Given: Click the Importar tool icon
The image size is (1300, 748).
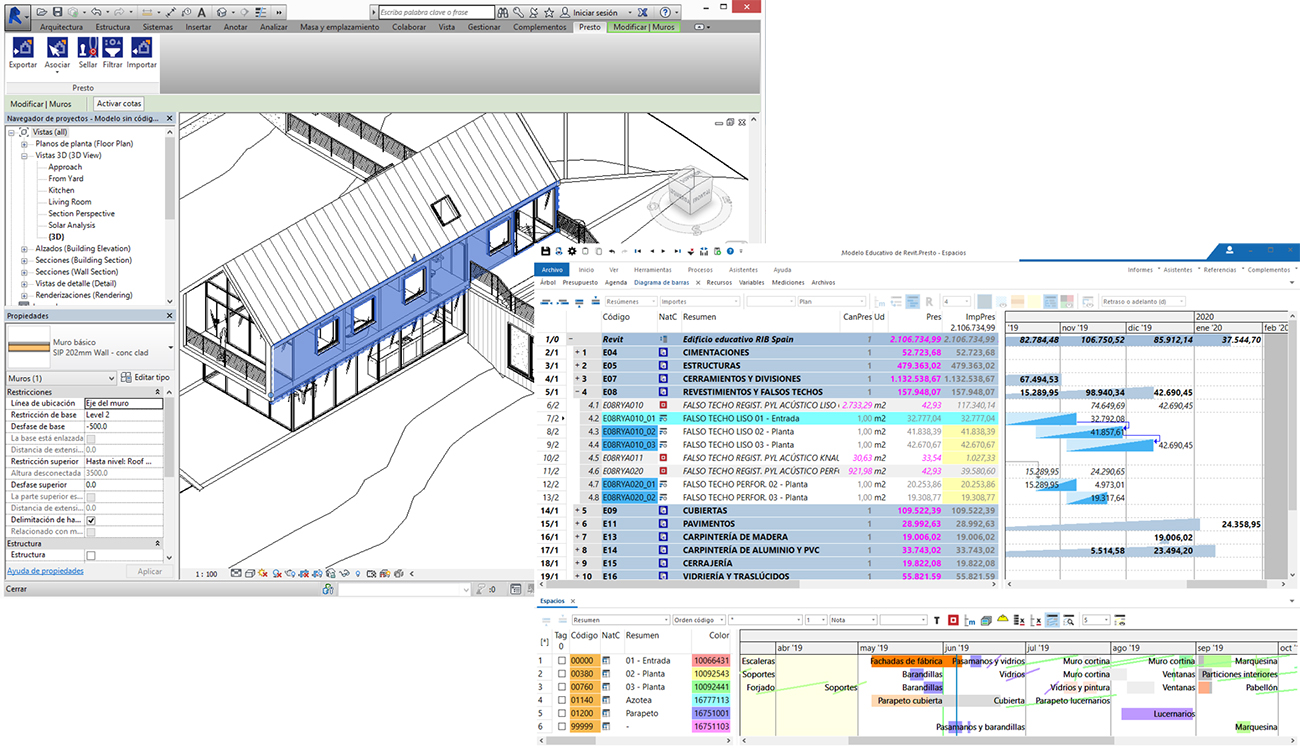Looking at the screenshot, I should [141, 47].
